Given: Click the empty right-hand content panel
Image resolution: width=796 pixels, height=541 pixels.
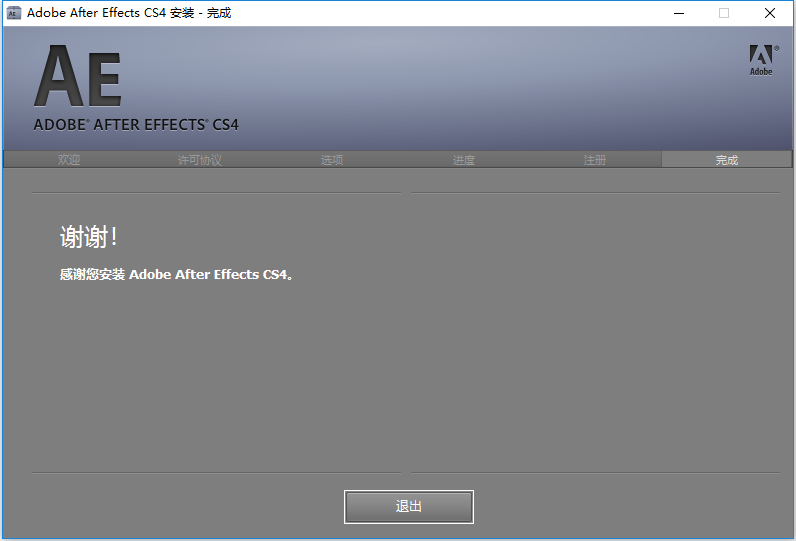Looking at the screenshot, I should [595, 332].
